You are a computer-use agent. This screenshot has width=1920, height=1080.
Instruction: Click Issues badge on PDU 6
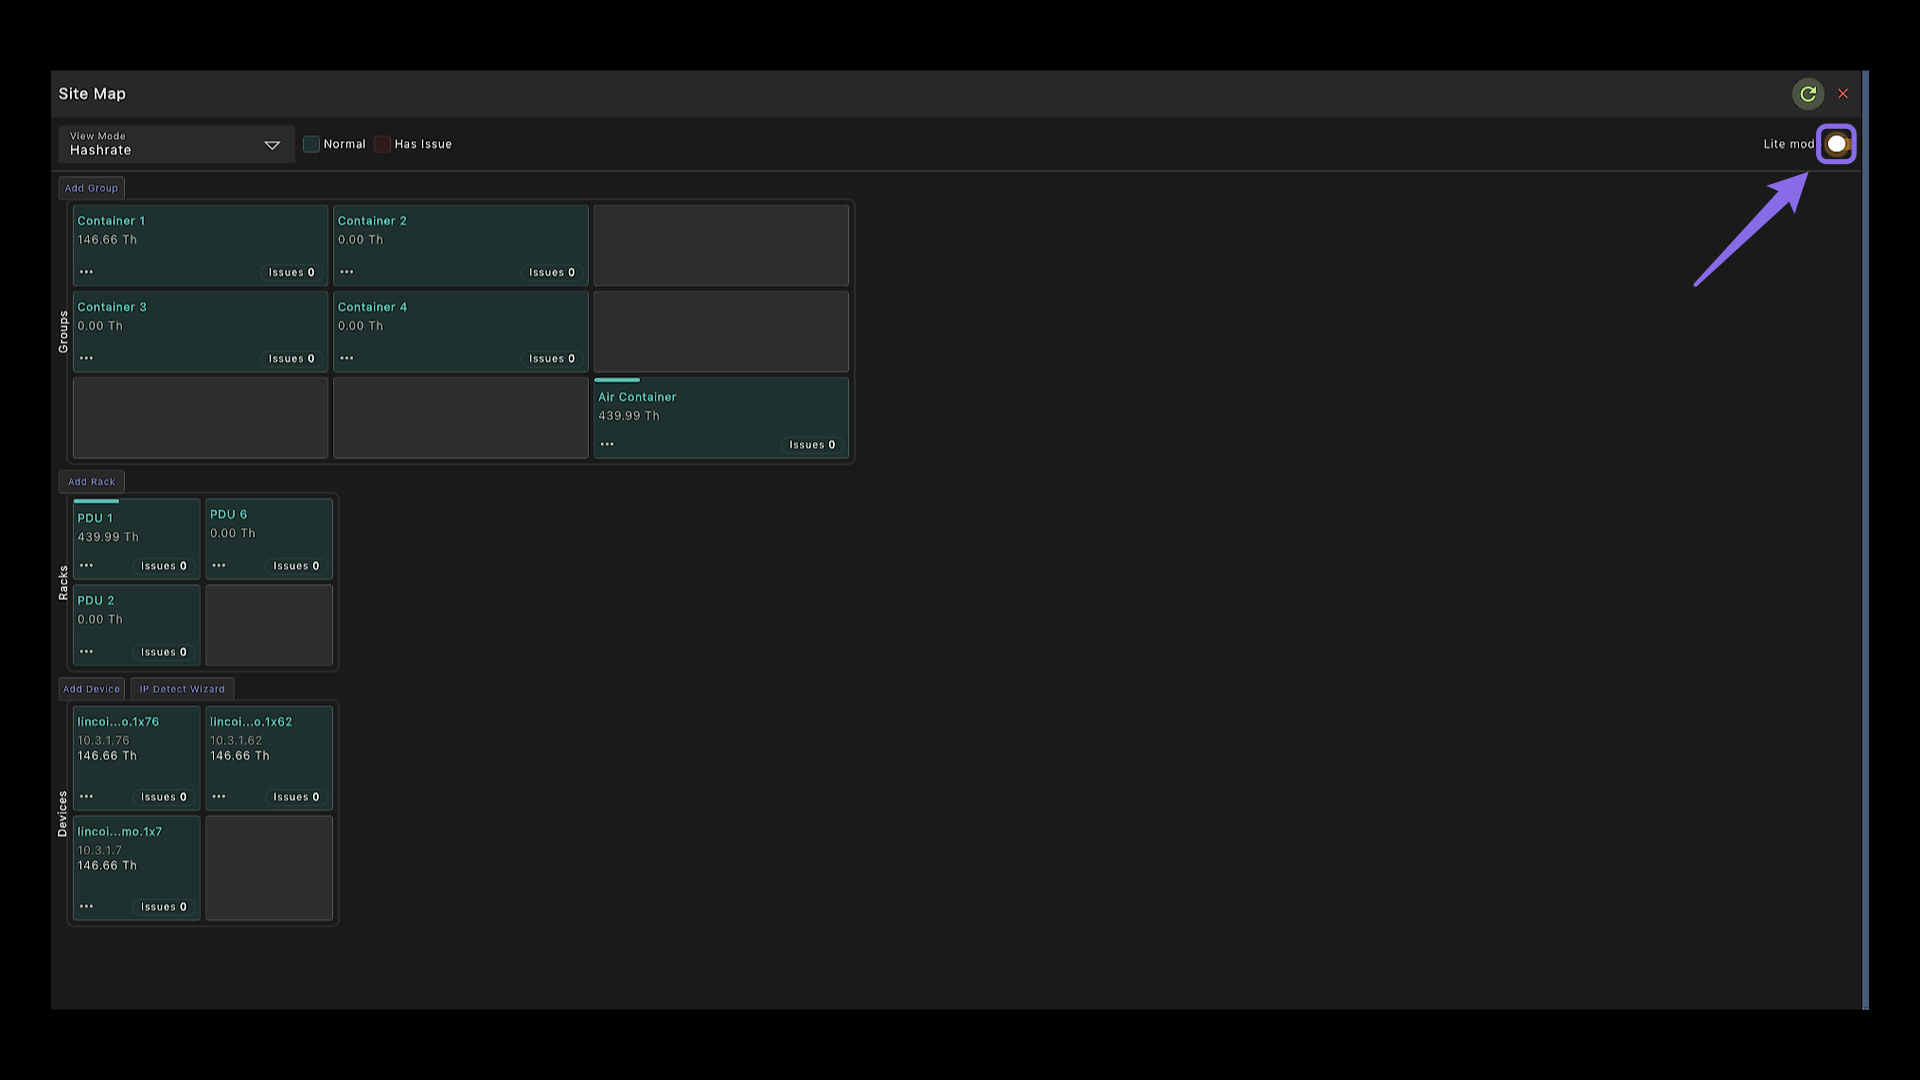pos(296,566)
